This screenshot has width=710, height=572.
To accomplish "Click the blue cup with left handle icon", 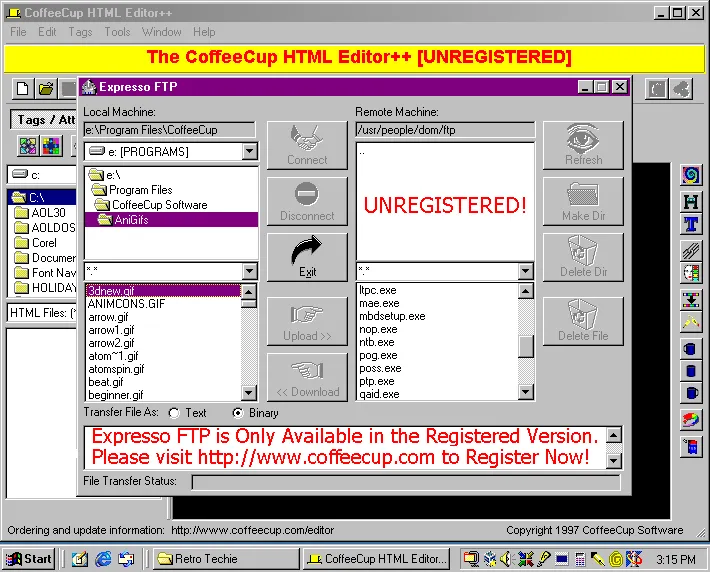I will 691,349.
